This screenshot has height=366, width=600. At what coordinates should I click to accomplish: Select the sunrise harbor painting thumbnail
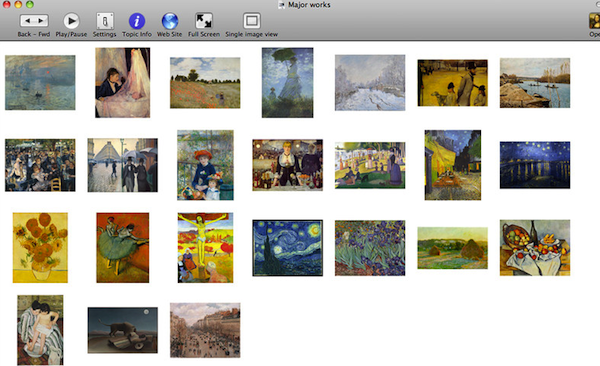click(40, 83)
